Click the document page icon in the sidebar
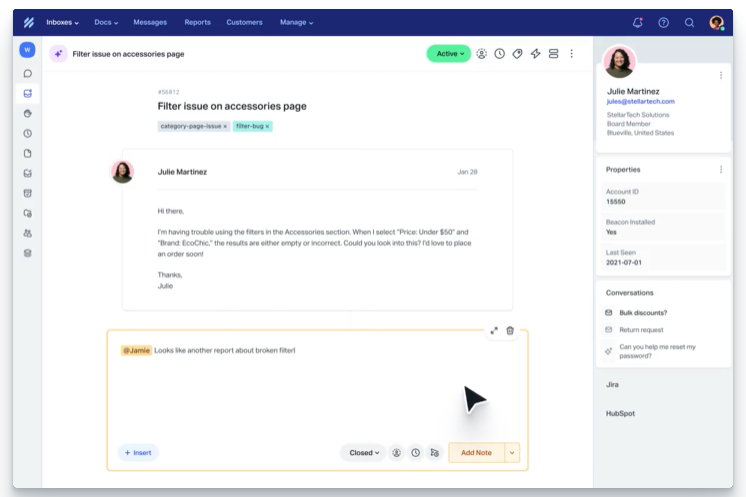746x497 pixels. pyautogui.click(x=28, y=153)
